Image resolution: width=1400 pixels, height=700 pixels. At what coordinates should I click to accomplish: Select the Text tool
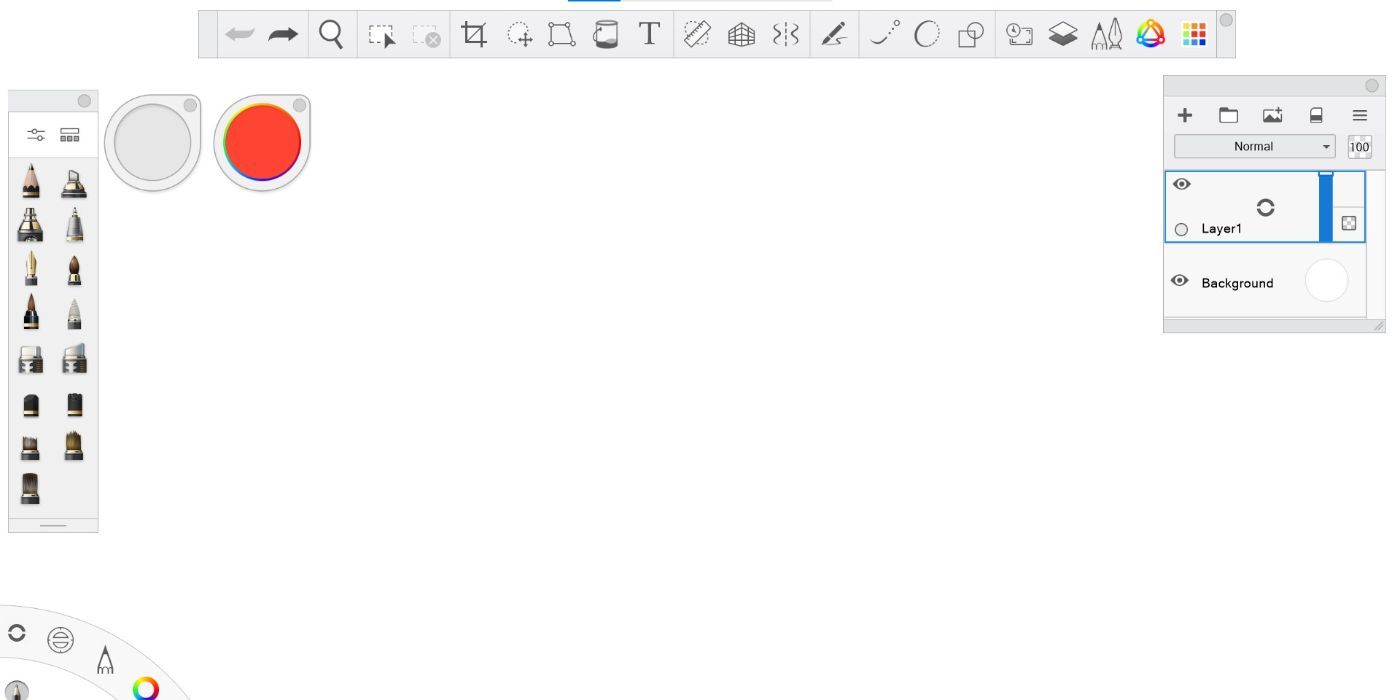pyautogui.click(x=648, y=33)
